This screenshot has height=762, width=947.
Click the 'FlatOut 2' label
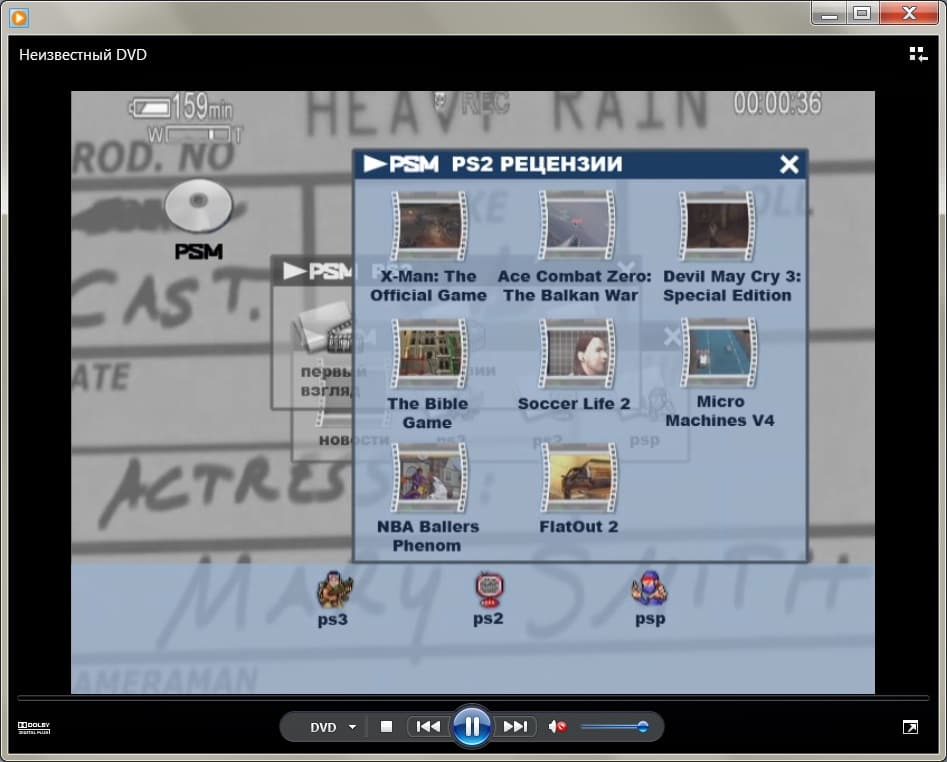(579, 527)
